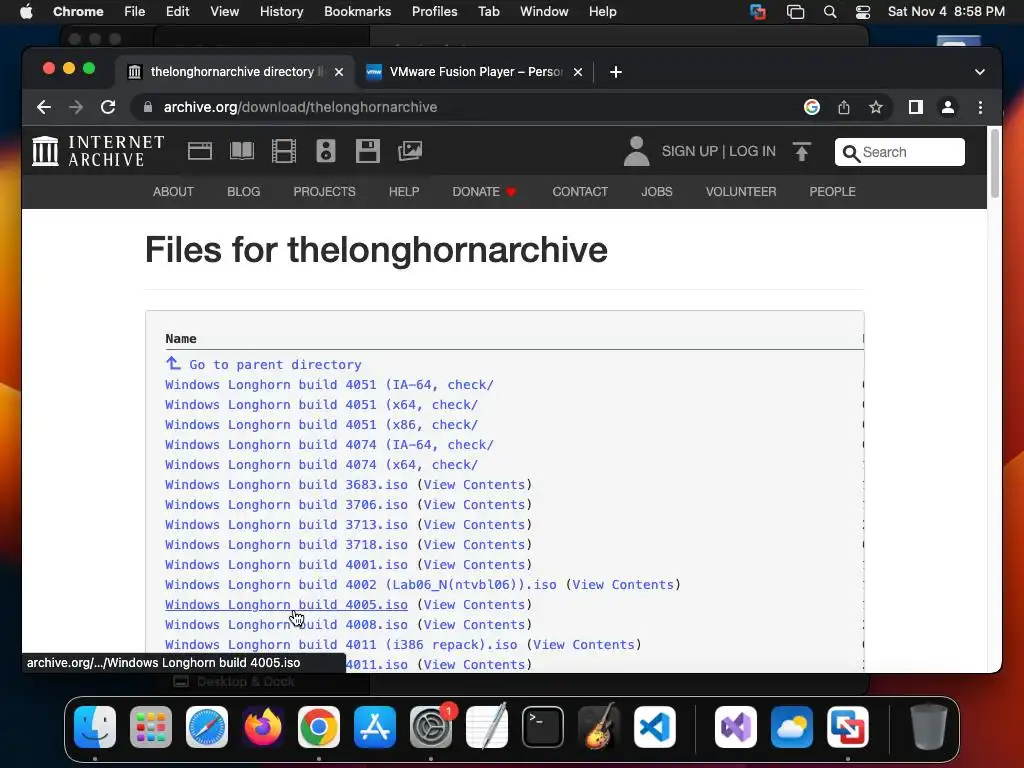Click the Upload arrow icon

[x=801, y=151]
